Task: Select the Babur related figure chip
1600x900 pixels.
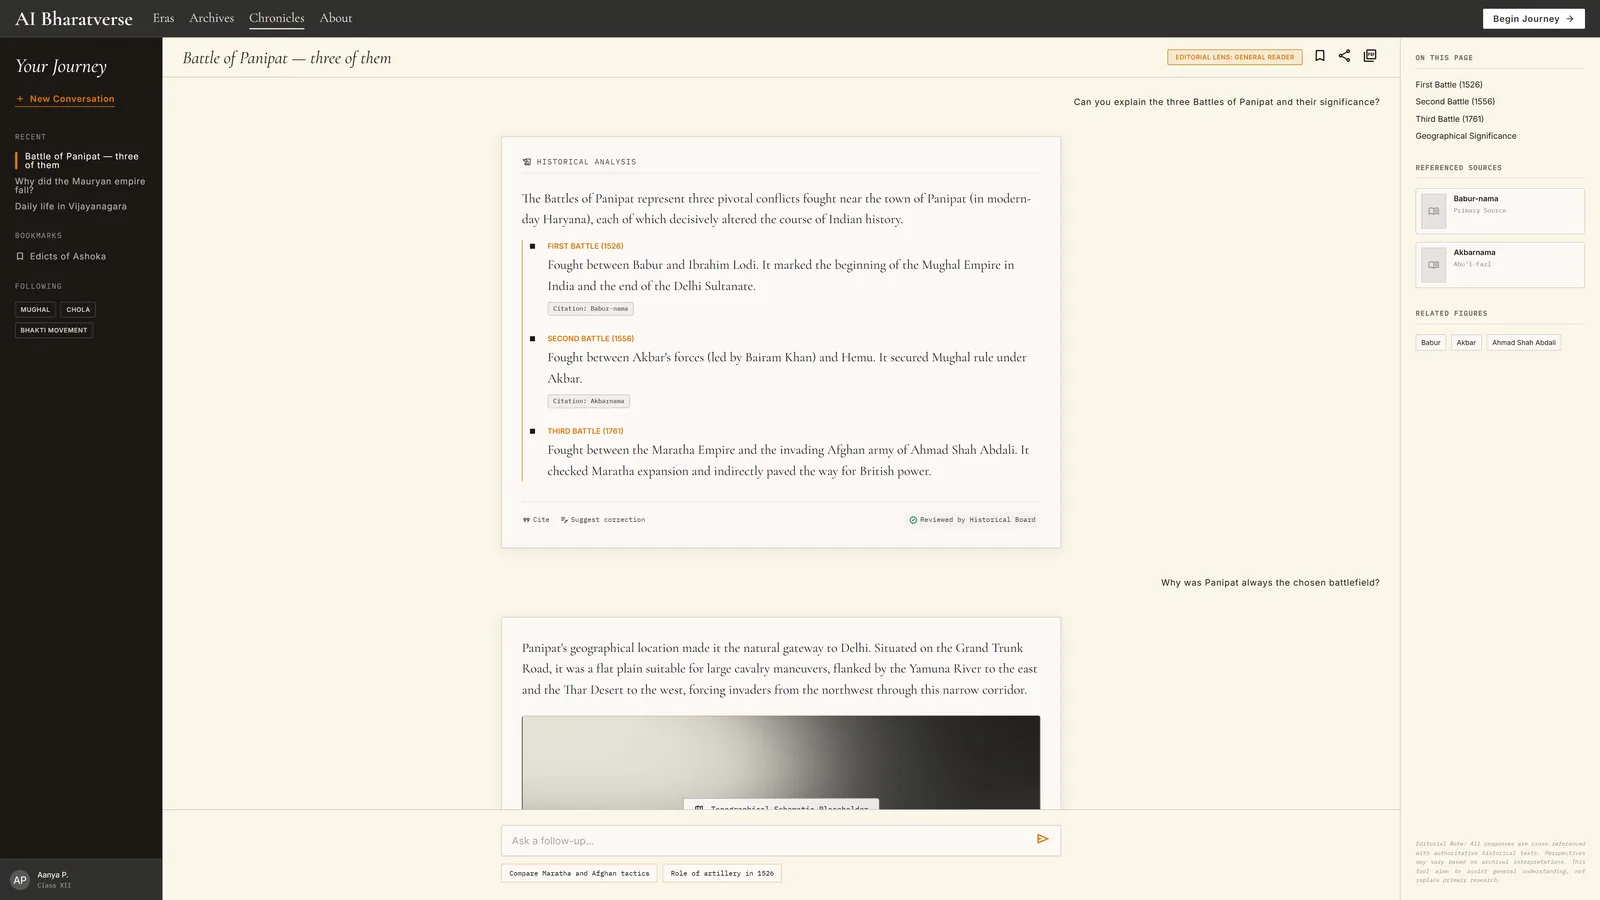Action: tap(1431, 343)
